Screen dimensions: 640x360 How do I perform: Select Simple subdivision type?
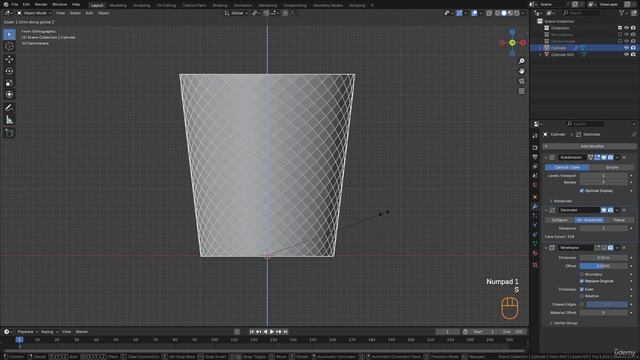point(612,167)
